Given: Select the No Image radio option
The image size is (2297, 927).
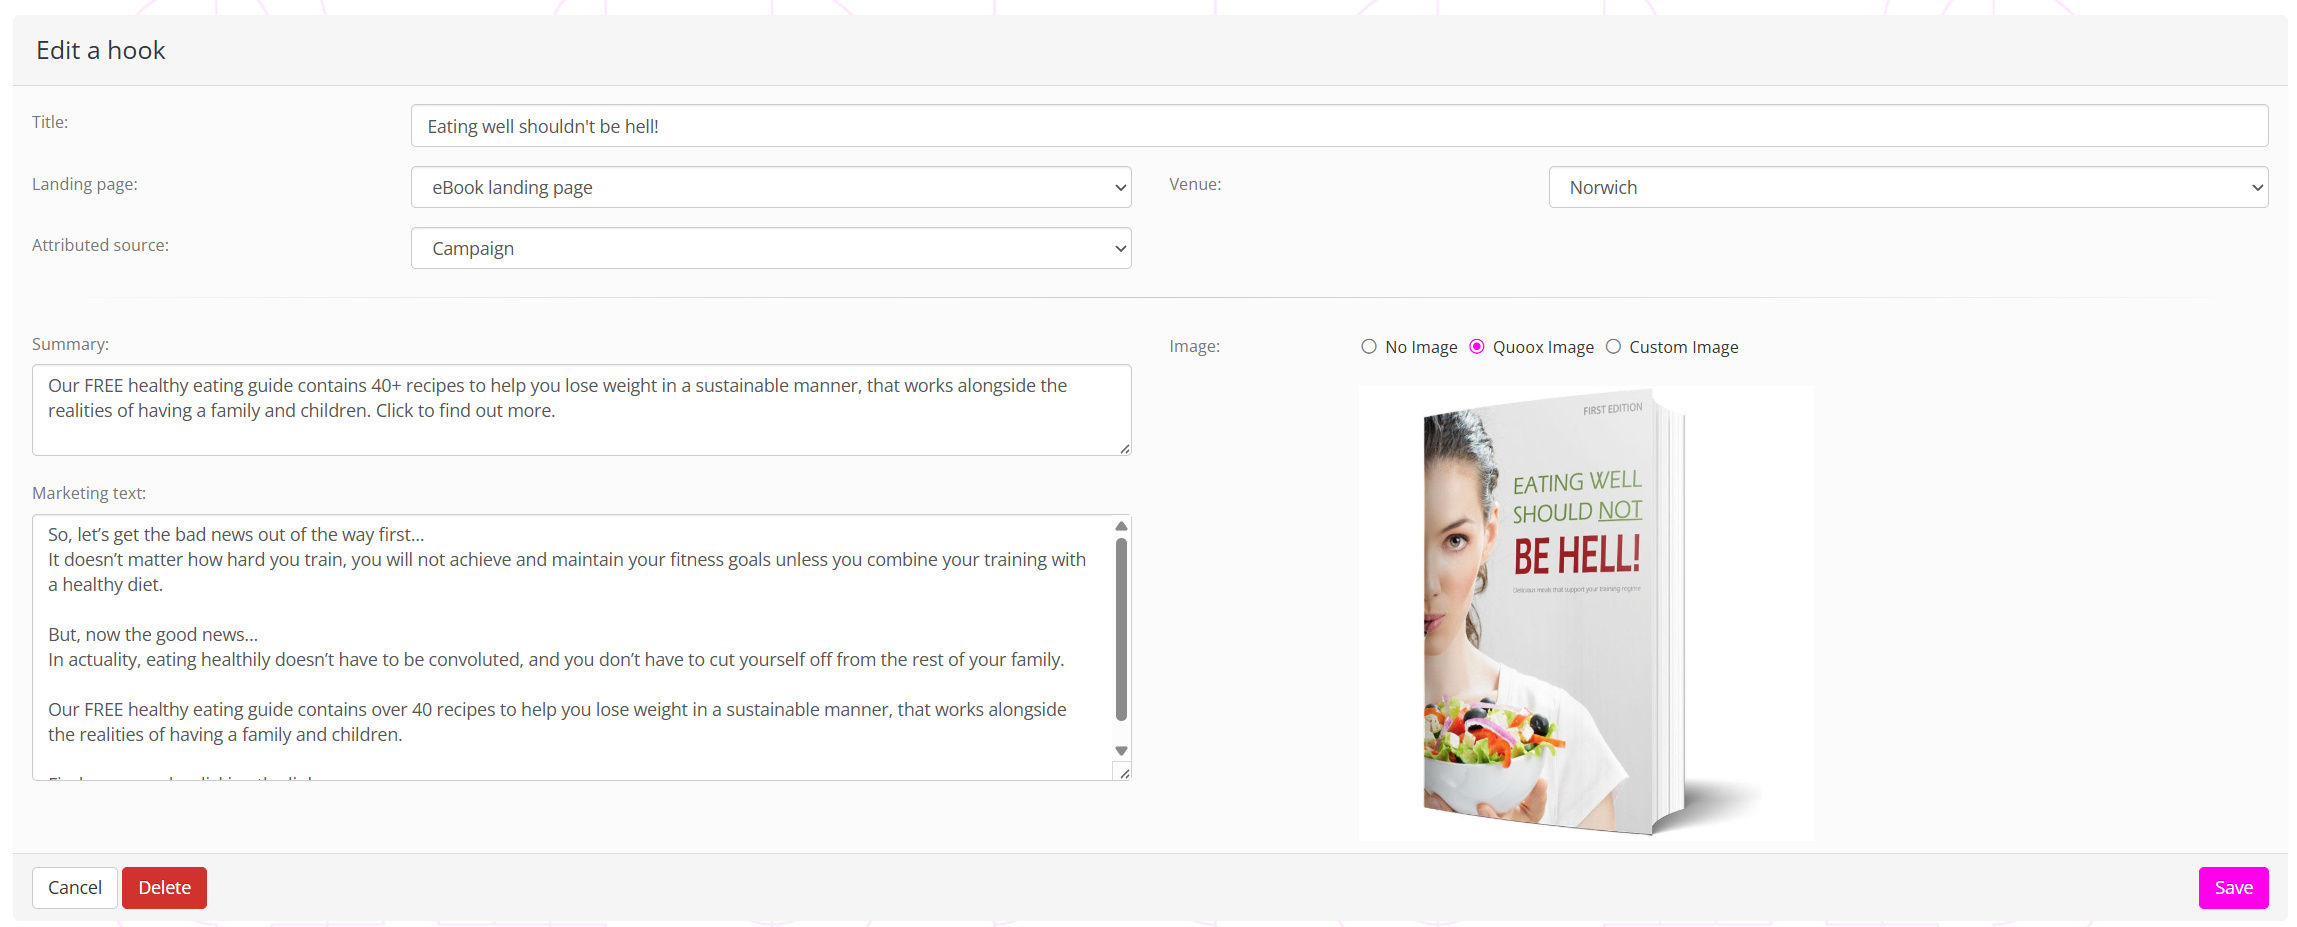Looking at the screenshot, I should click(x=1368, y=347).
